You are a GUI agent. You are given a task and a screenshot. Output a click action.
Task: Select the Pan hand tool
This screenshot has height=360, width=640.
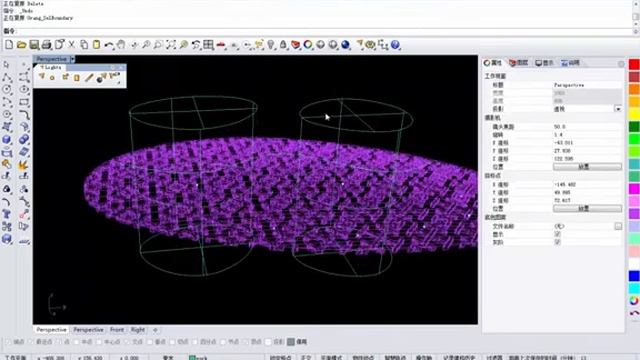pyautogui.click(x=121, y=45)
